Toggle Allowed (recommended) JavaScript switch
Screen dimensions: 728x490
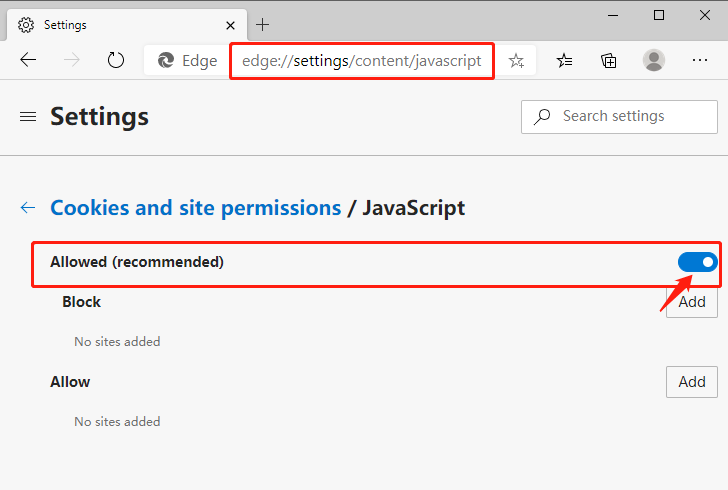[697, 262]
